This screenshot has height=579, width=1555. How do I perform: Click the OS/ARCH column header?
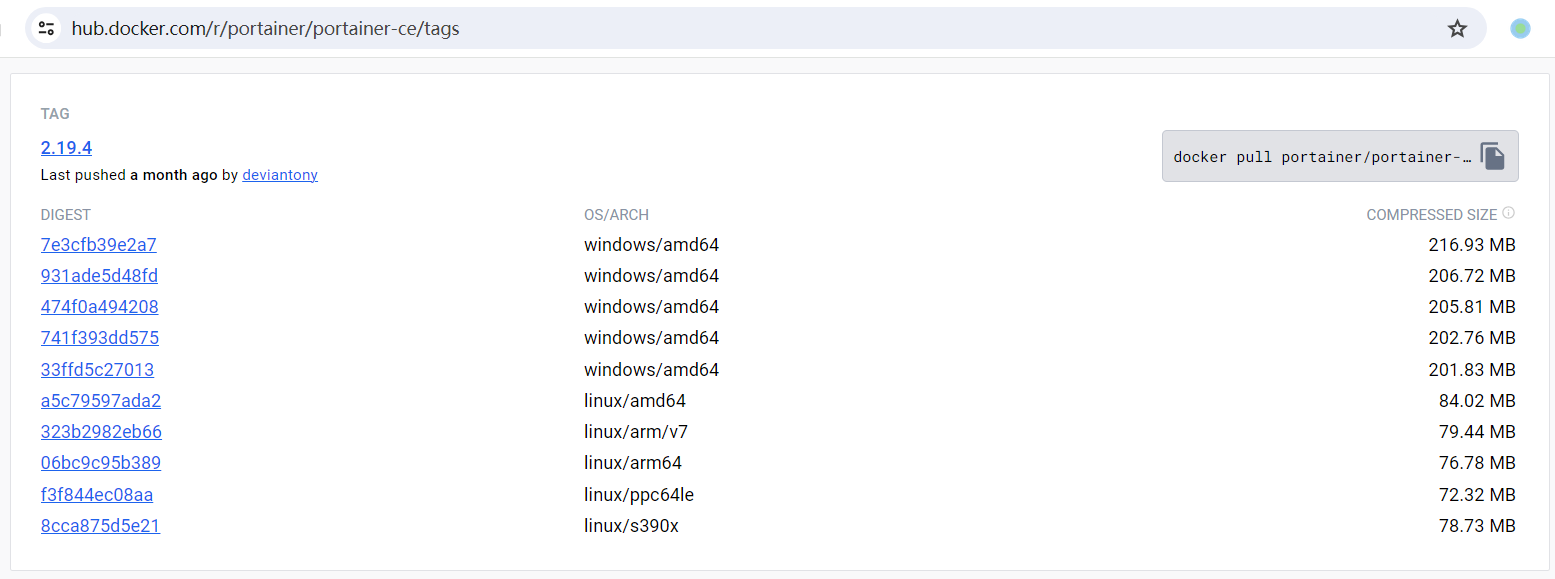coord(616,214)
